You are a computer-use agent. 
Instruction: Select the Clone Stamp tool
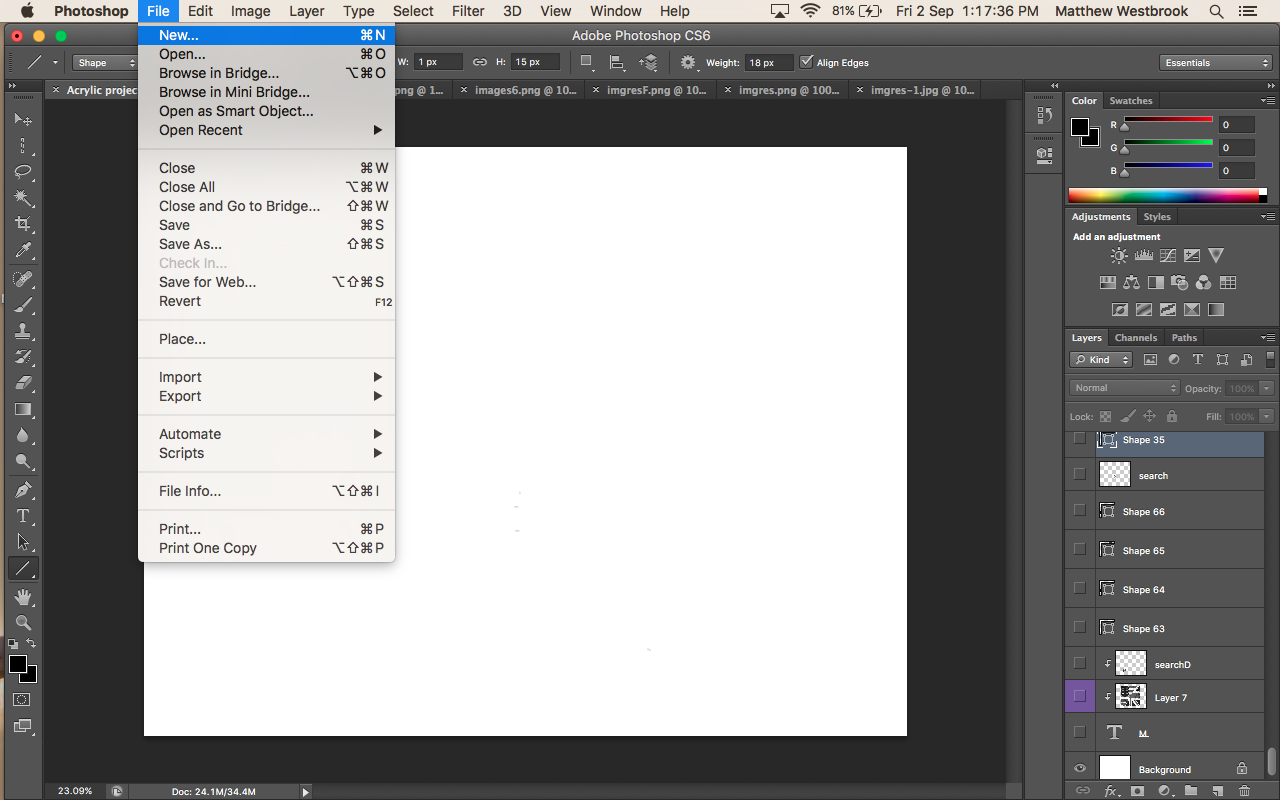pyautogui.click(x=23, y=330)
